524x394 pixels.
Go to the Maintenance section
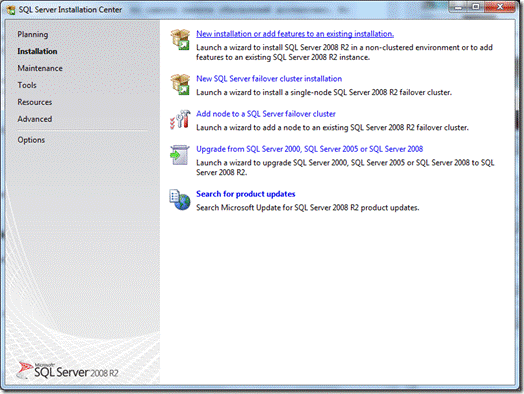coord(40,68)
